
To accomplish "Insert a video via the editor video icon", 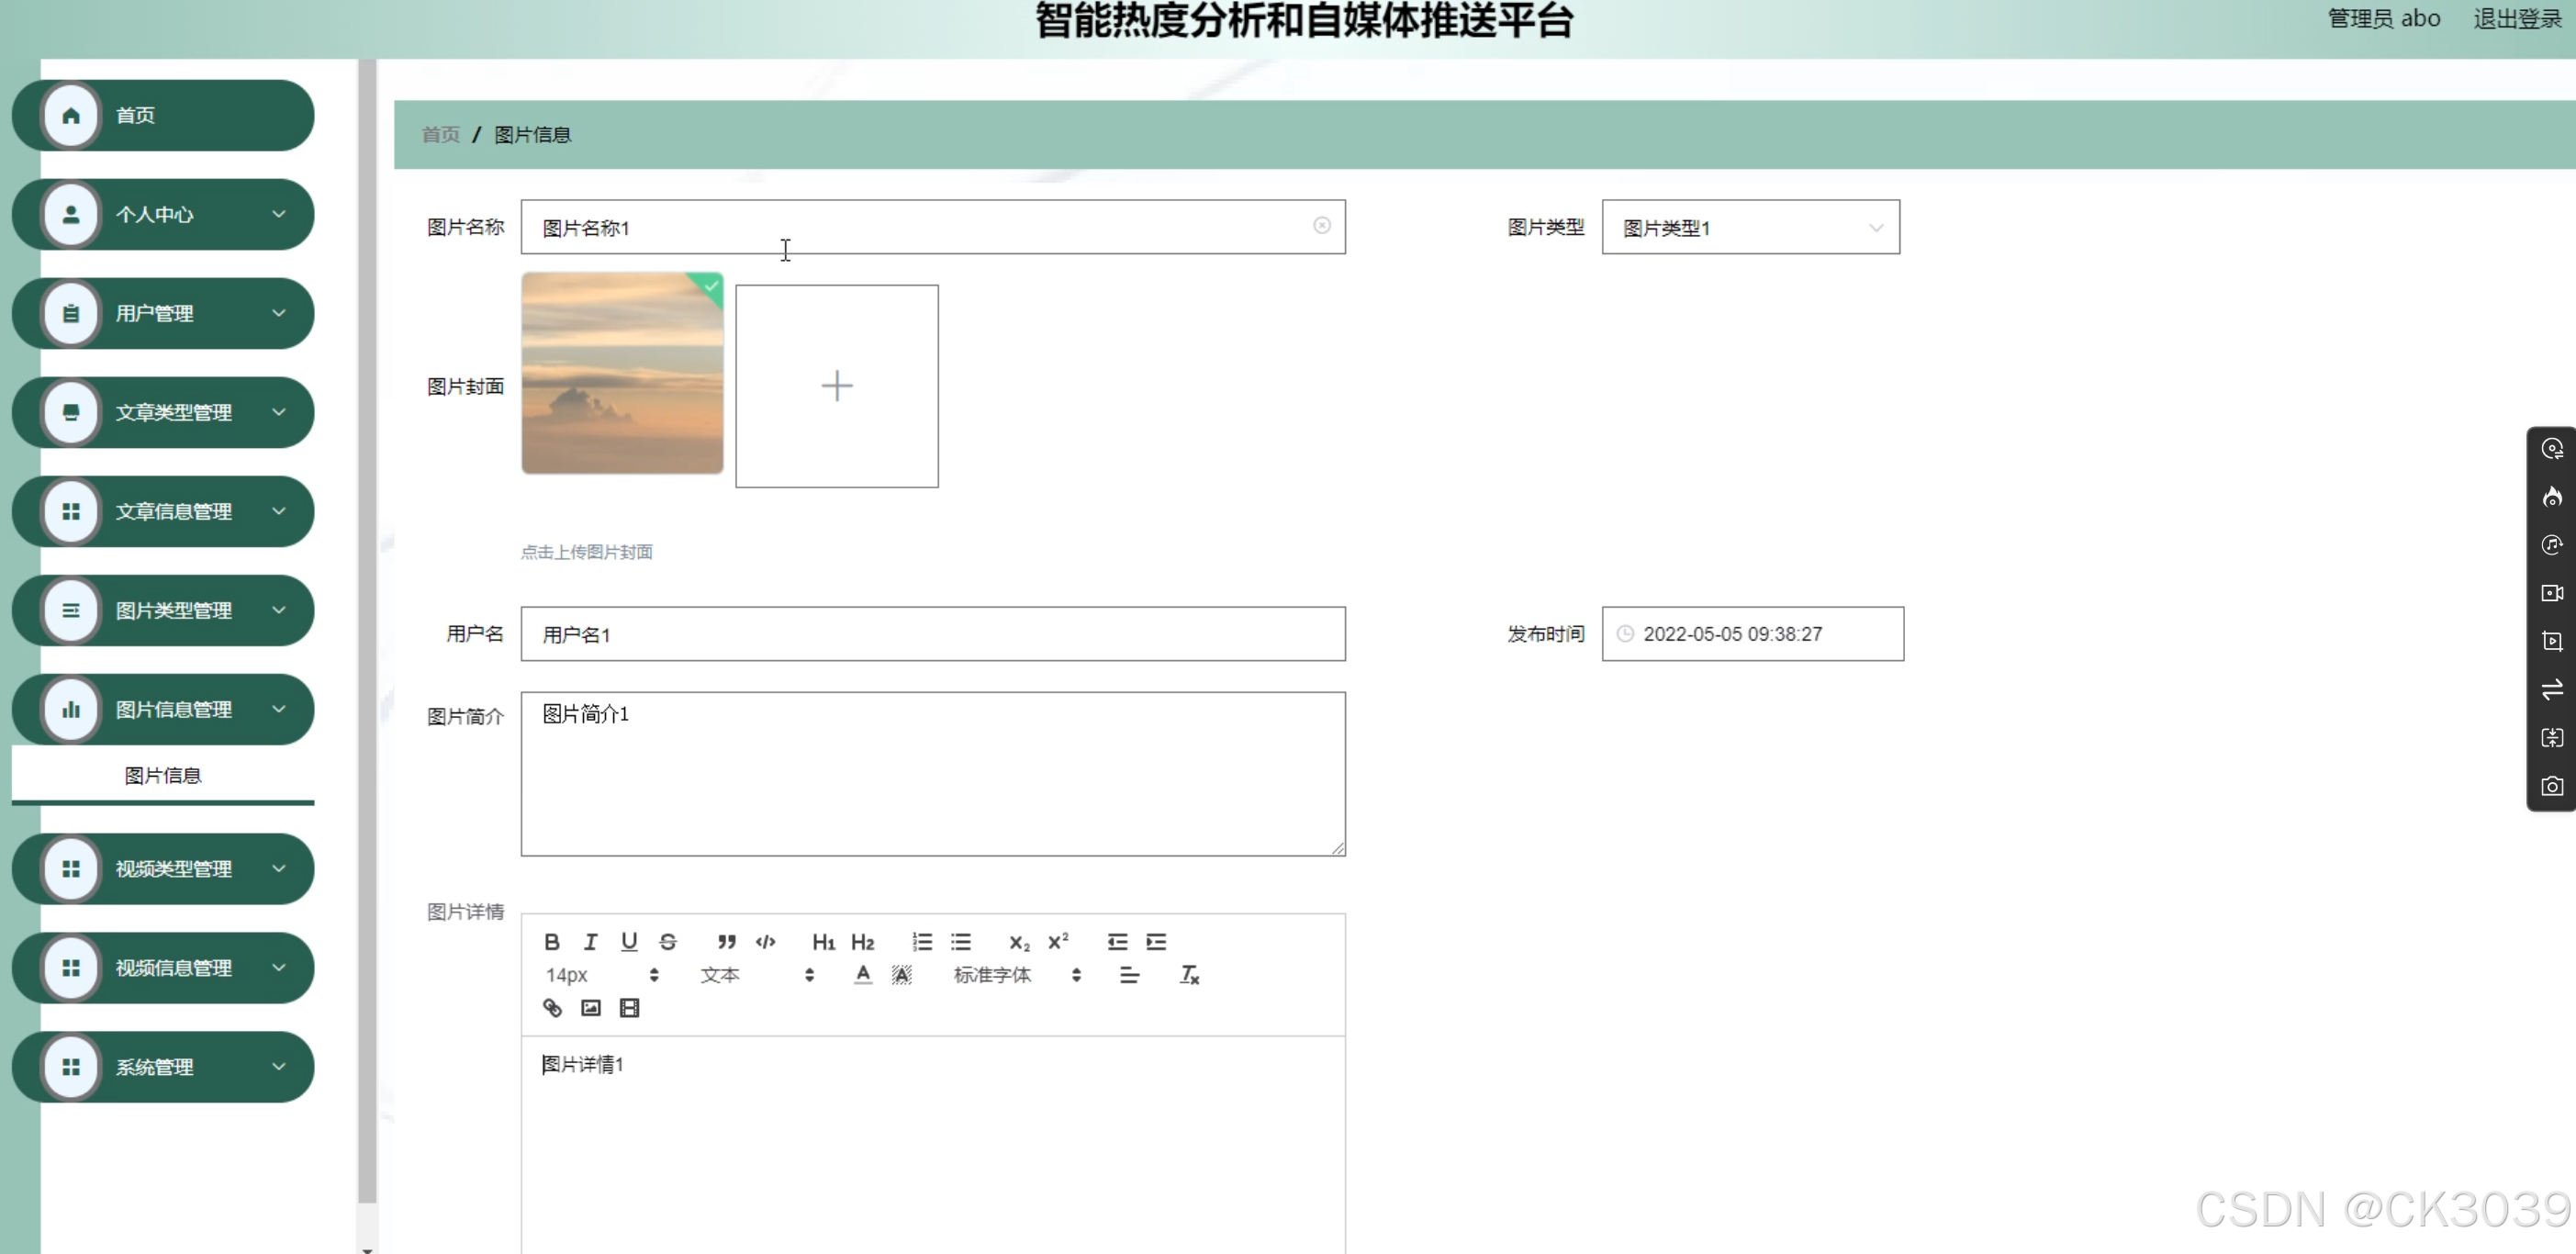I will tap(628, 1008).
